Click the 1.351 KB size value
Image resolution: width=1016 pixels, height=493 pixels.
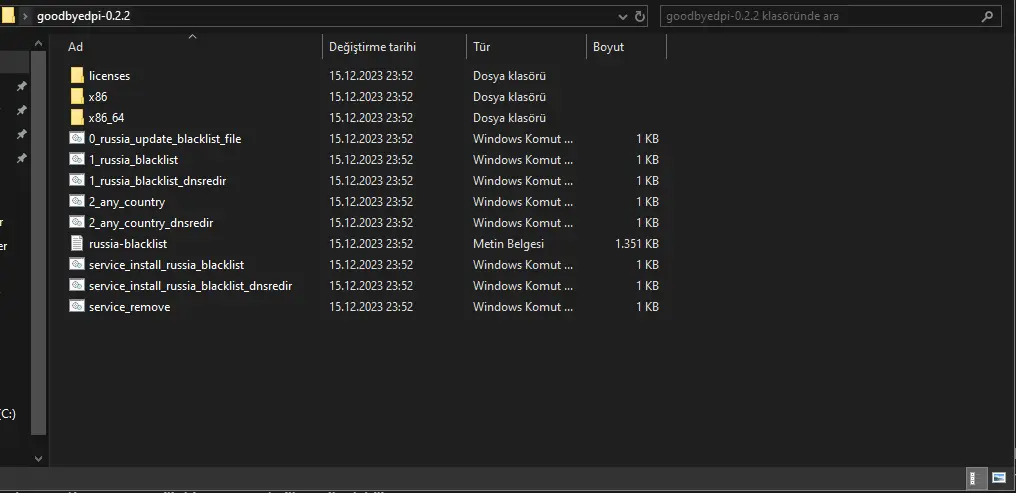point(637,244)
